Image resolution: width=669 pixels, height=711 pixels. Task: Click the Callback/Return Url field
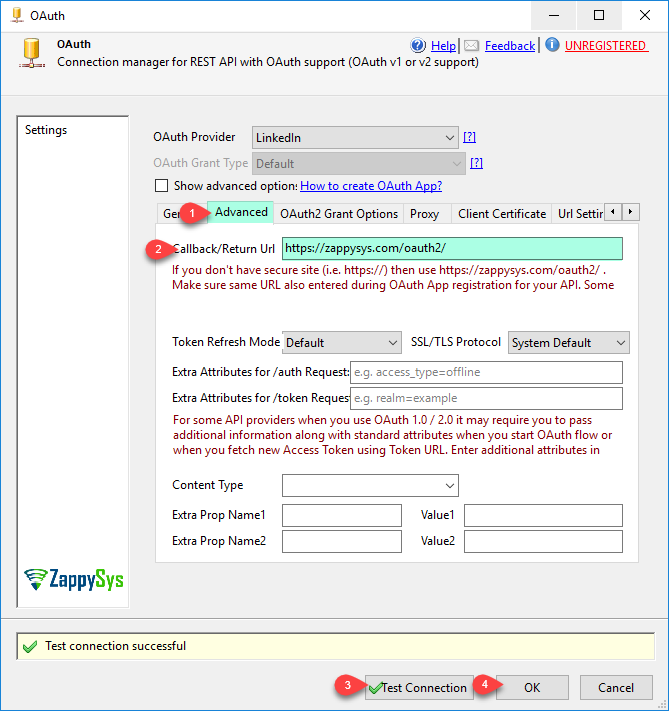point(452,248)
